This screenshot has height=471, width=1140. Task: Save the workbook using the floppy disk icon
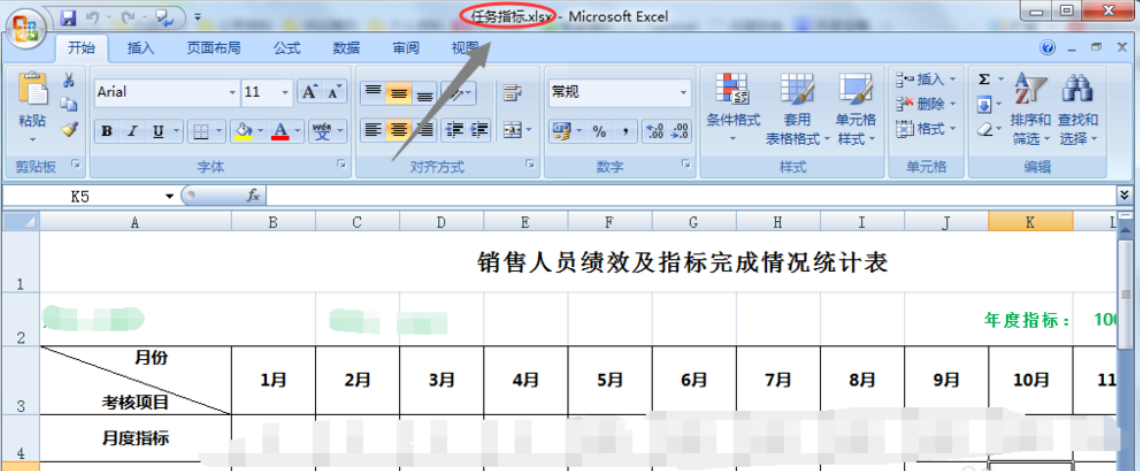coord(68,17)
